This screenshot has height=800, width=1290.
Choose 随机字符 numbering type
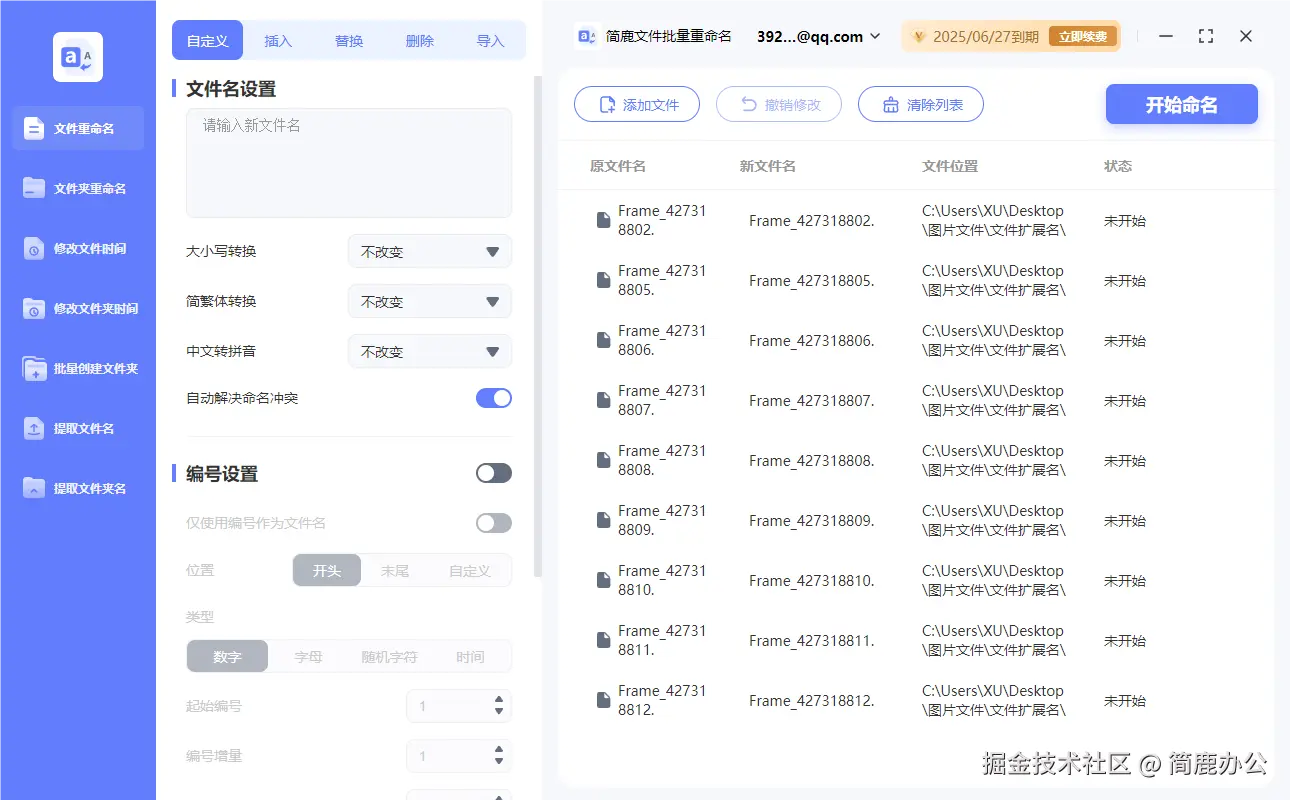click(x=389, y=657)
